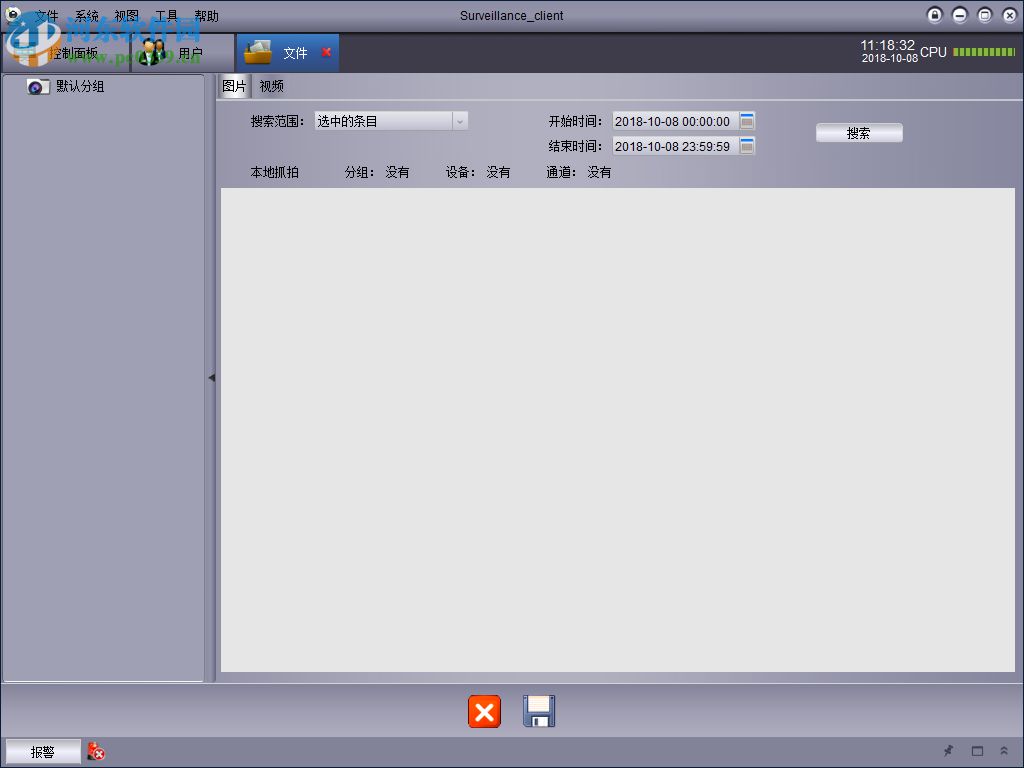Click the floppy disk save icon
Viewport: 1024px width, 768px height.
[539, 711]
